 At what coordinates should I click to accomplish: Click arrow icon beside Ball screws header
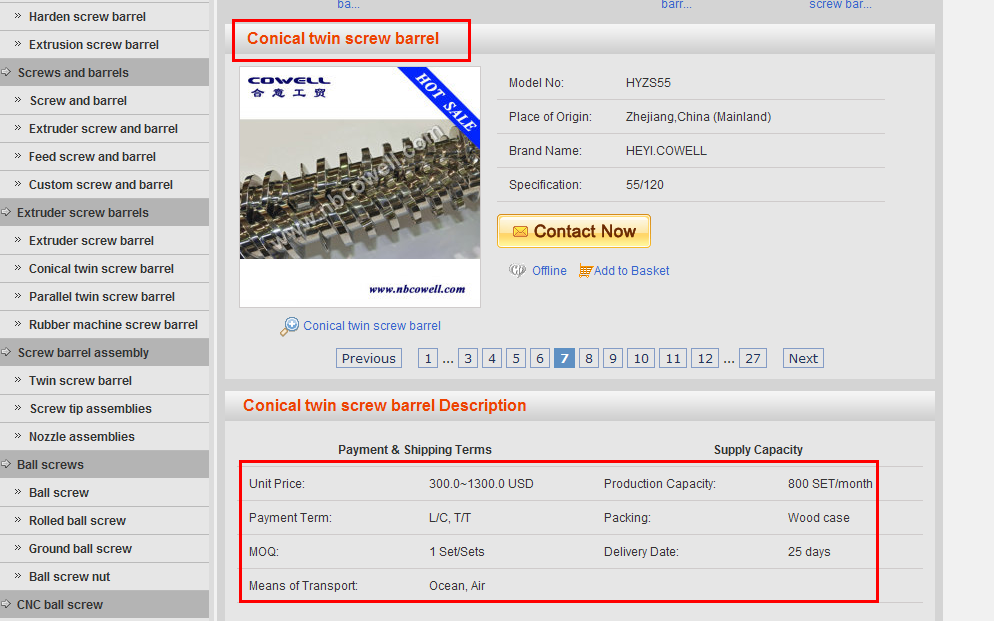click(6, 464)
